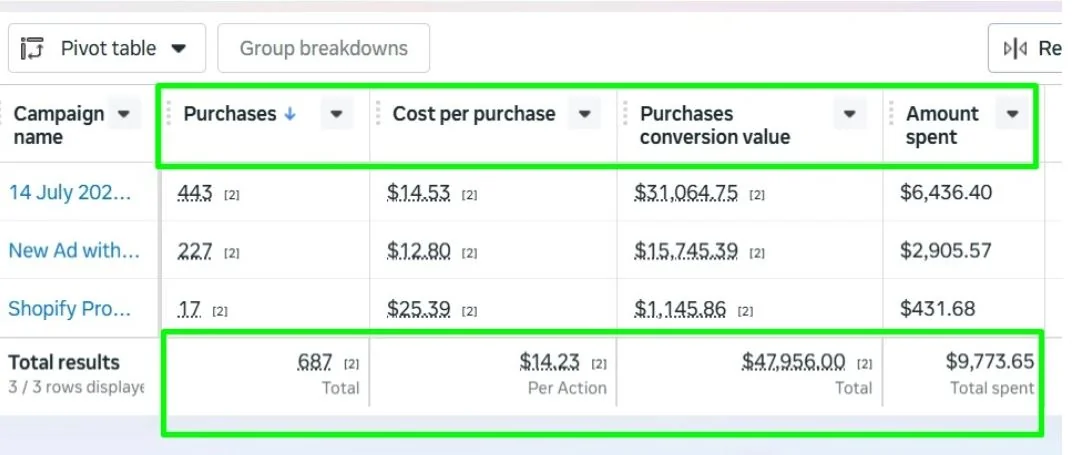Click the partially visible Re… button icon
Image resolution: width=1090 pixels, height=455 pixels.
[1016, 49]
